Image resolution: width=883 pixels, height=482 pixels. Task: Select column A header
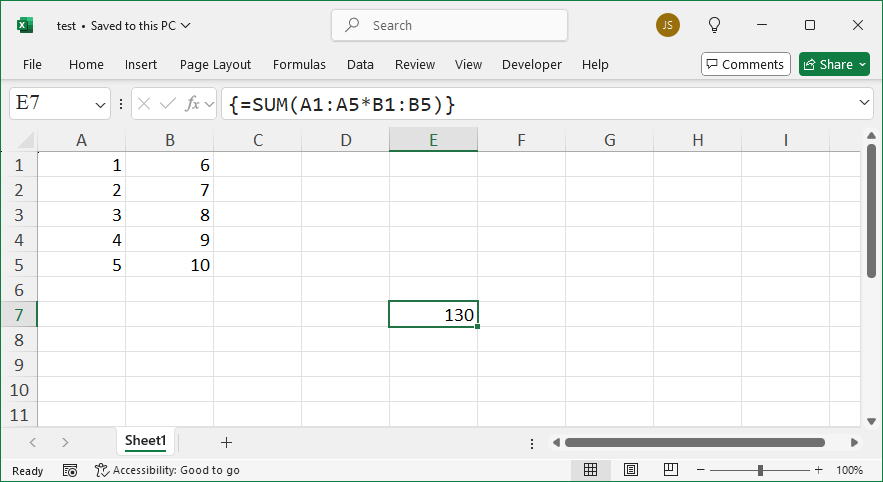pos(82,140)
